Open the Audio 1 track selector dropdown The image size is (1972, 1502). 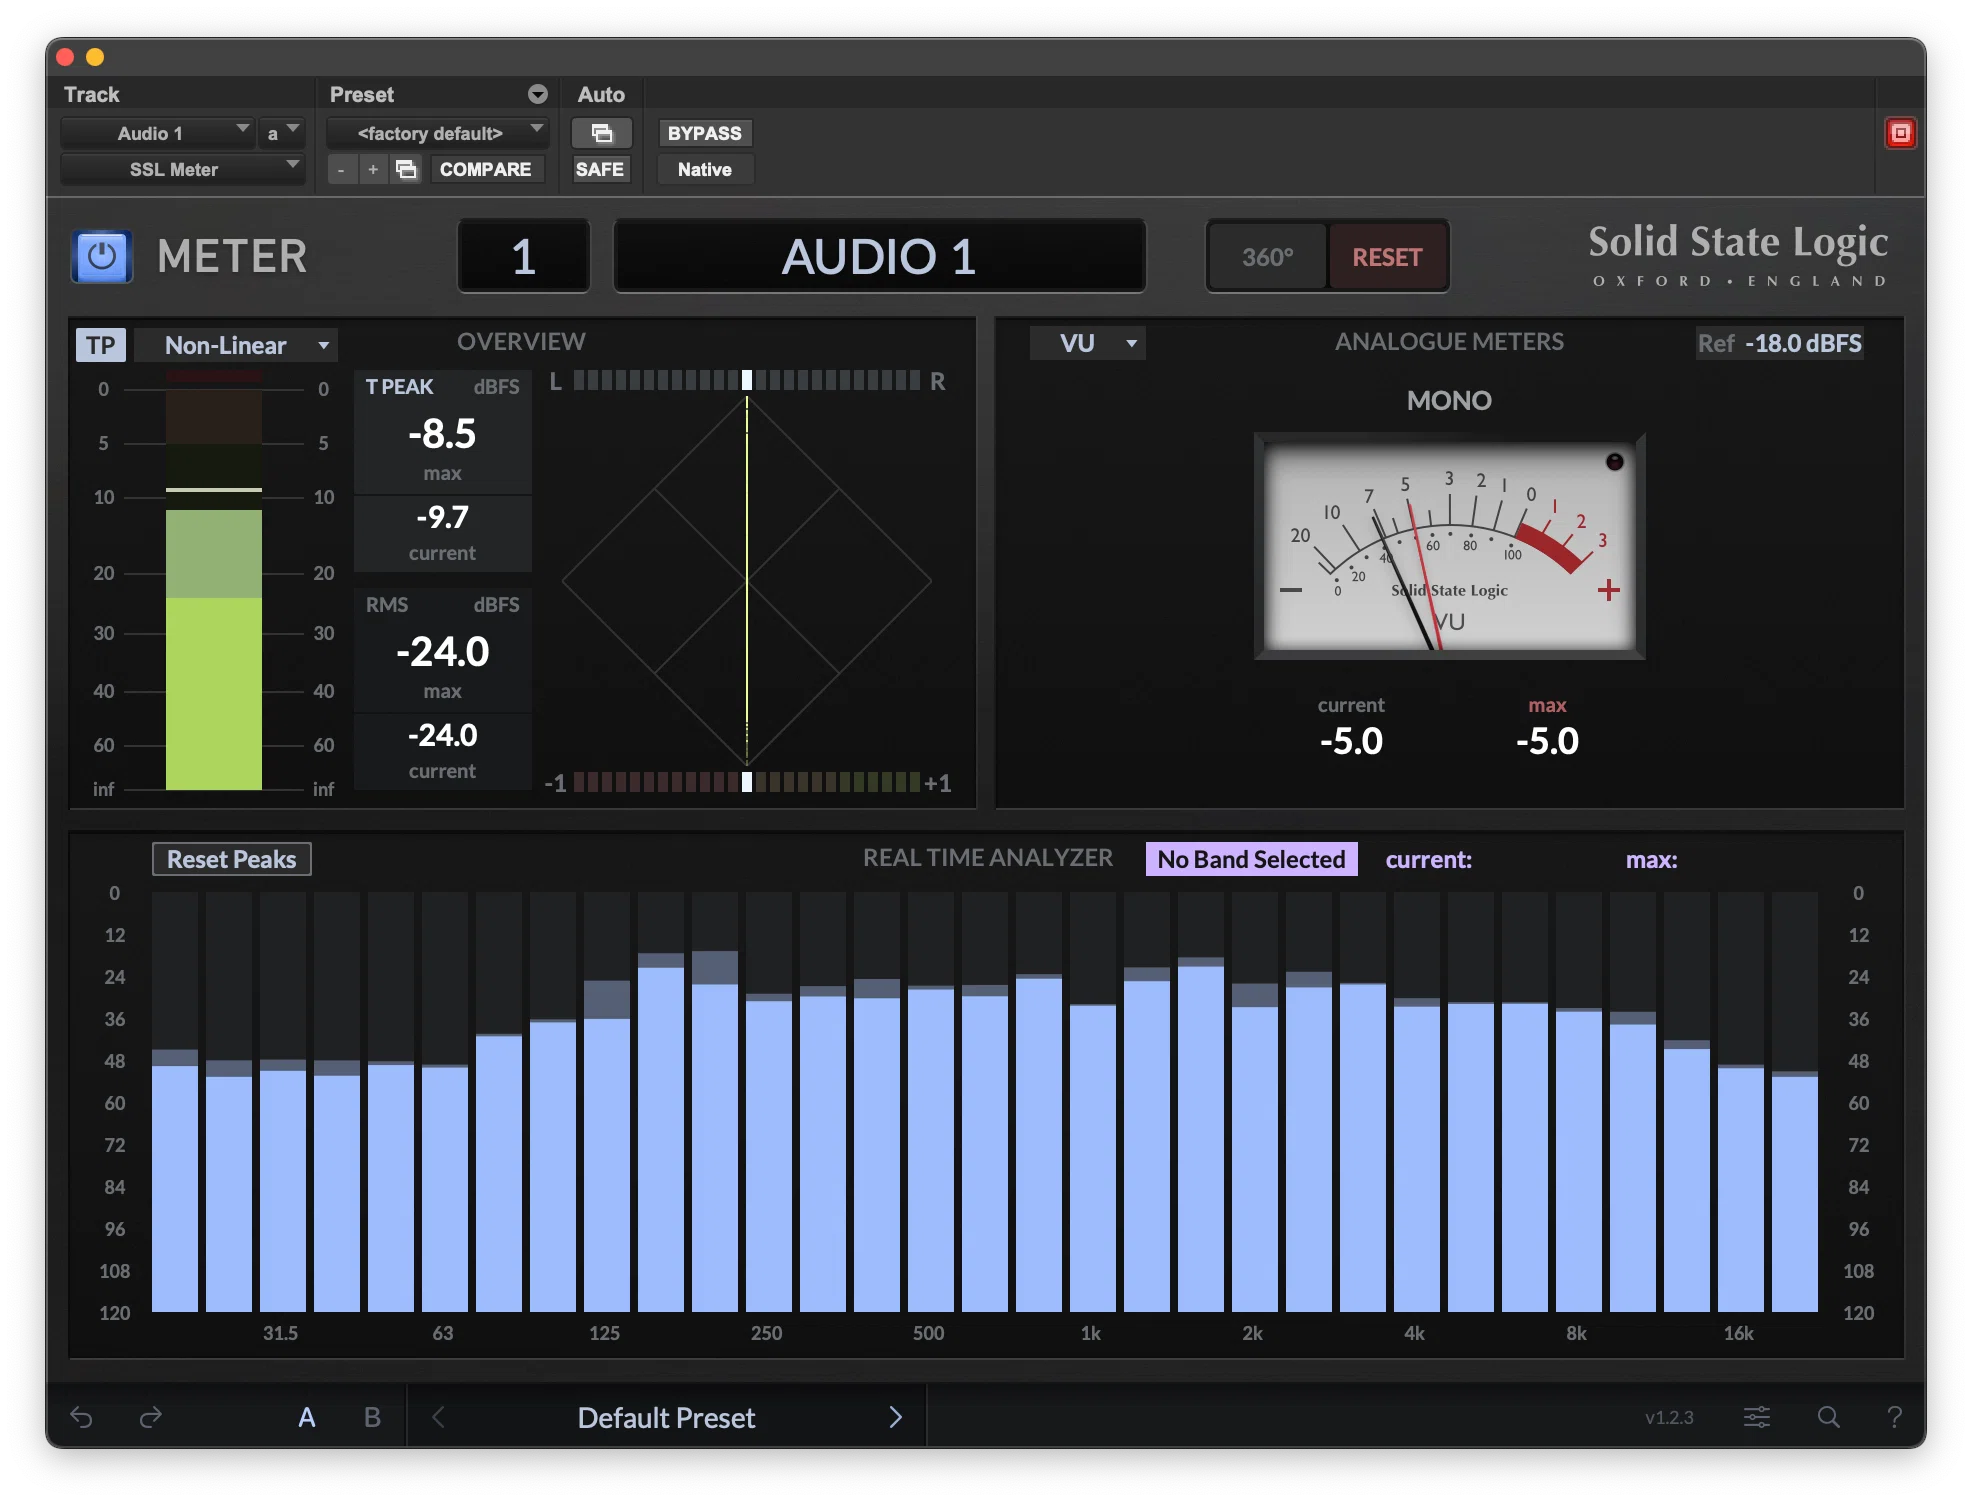point(157,133)
